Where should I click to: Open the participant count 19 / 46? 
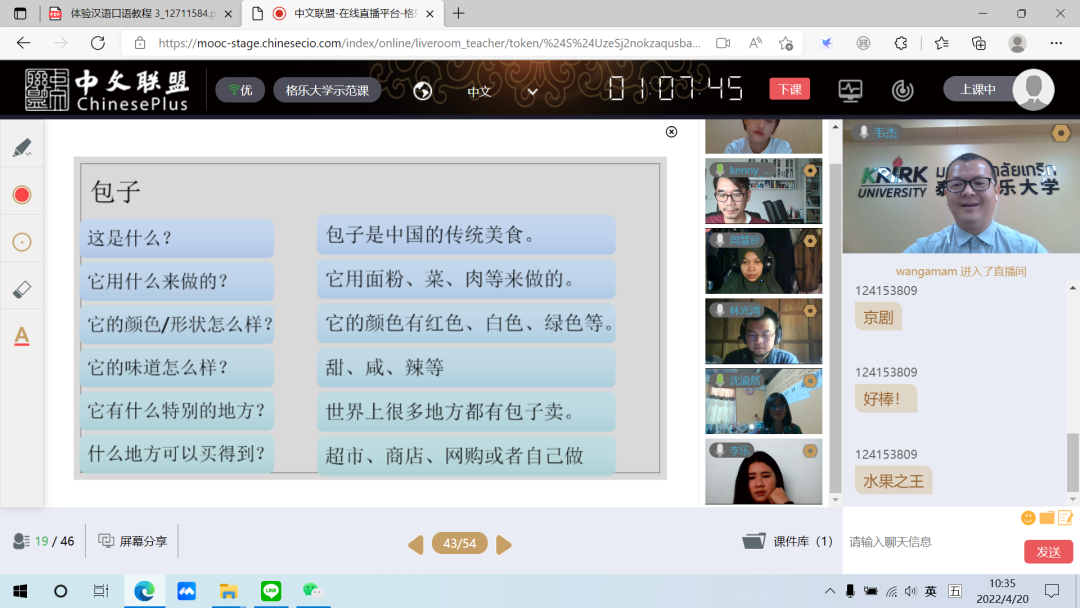coord(43,541)
